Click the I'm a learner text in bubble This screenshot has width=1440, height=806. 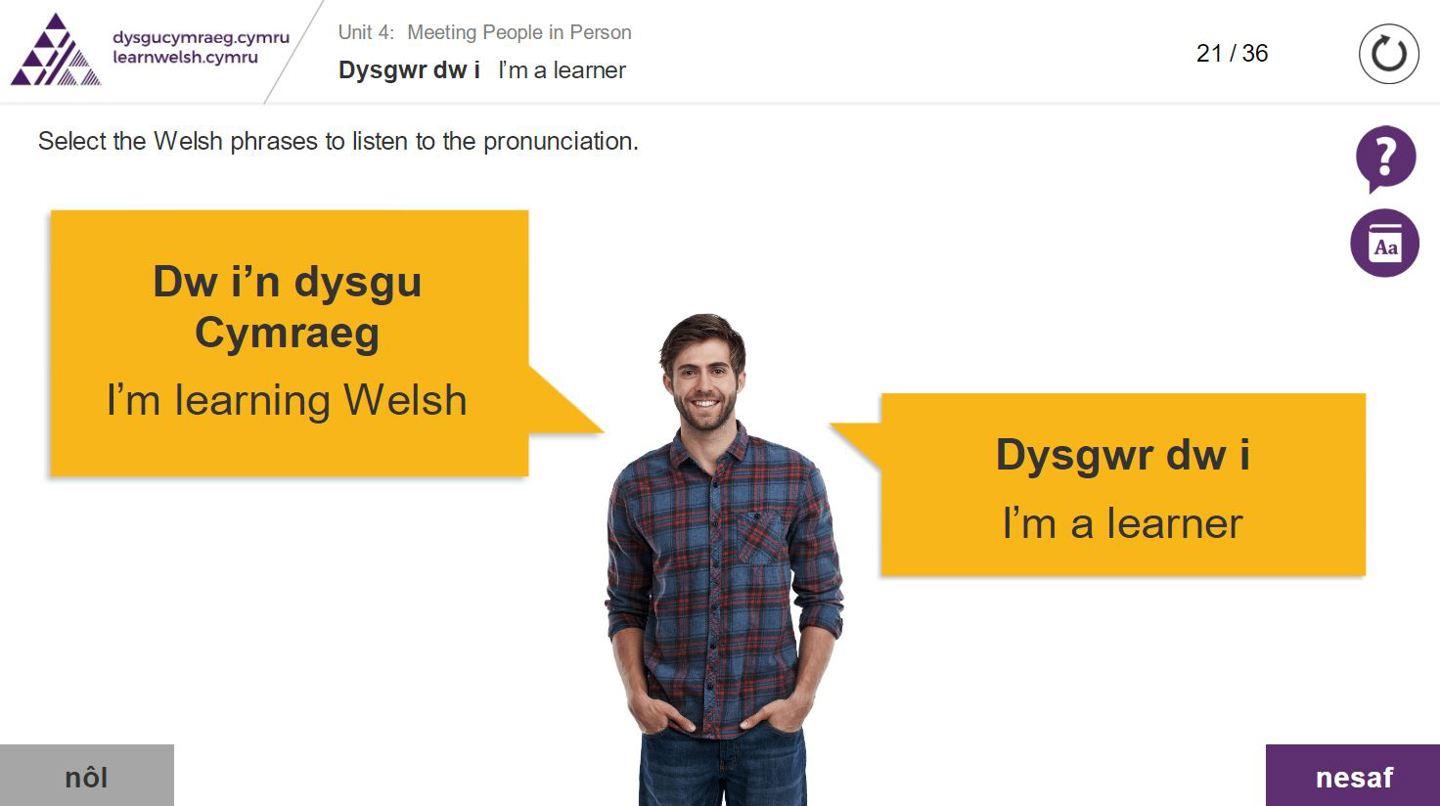(x=1122, y=523)
